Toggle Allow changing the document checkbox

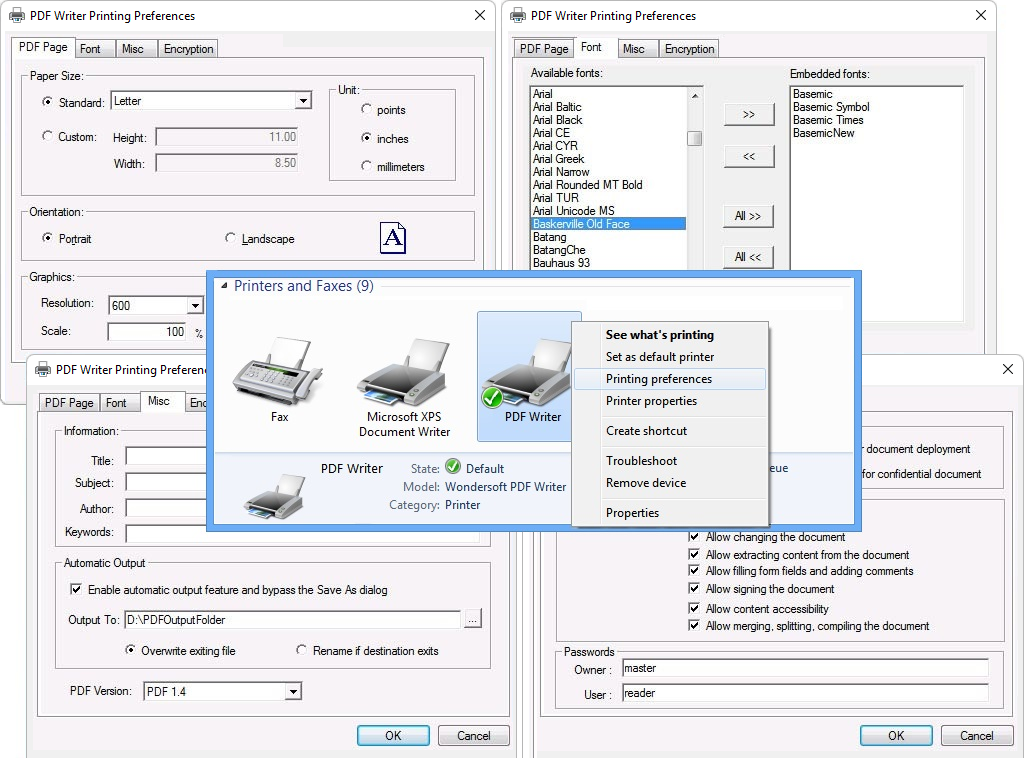[694, 537]
